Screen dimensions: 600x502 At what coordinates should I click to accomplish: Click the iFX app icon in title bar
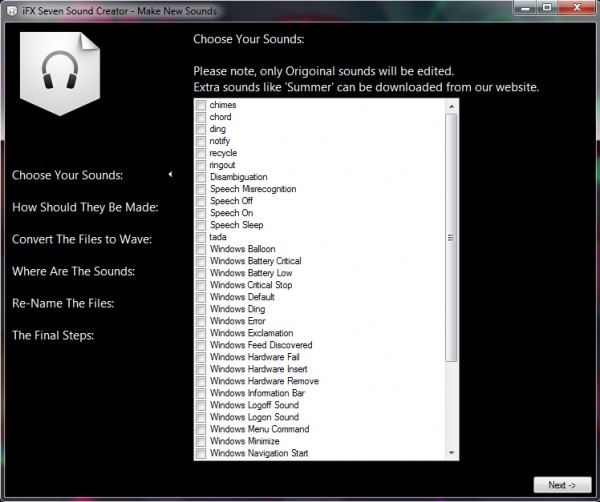point(12,11)
